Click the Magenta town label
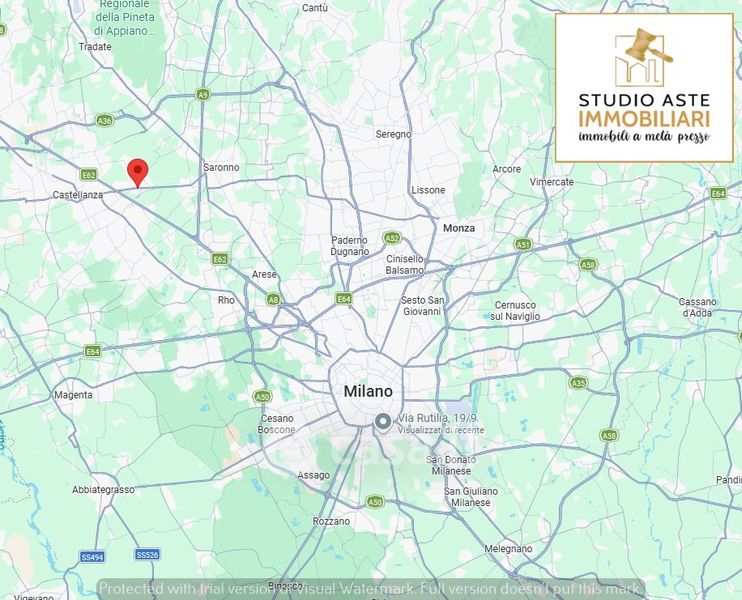The height and width of the screenshot is (600, 742). pyautogui.click(x=73, y=395)
